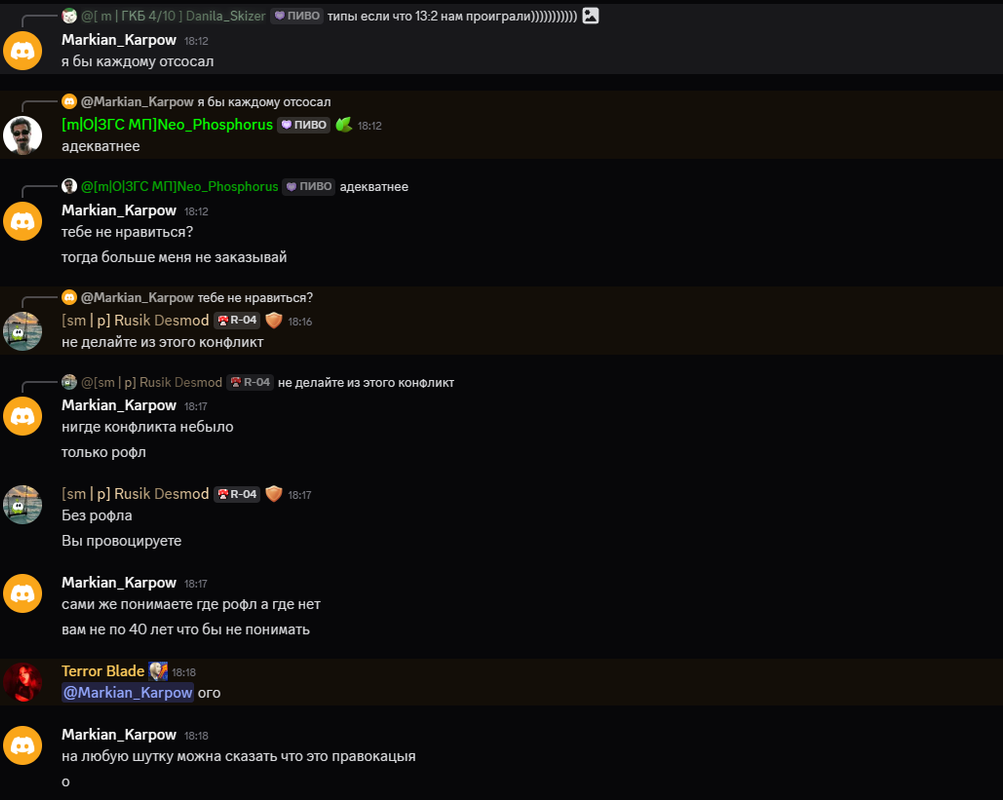Click the [m|O|ЗГС МП]Neo_Phosphorus green username

click(x=167, y=125)
